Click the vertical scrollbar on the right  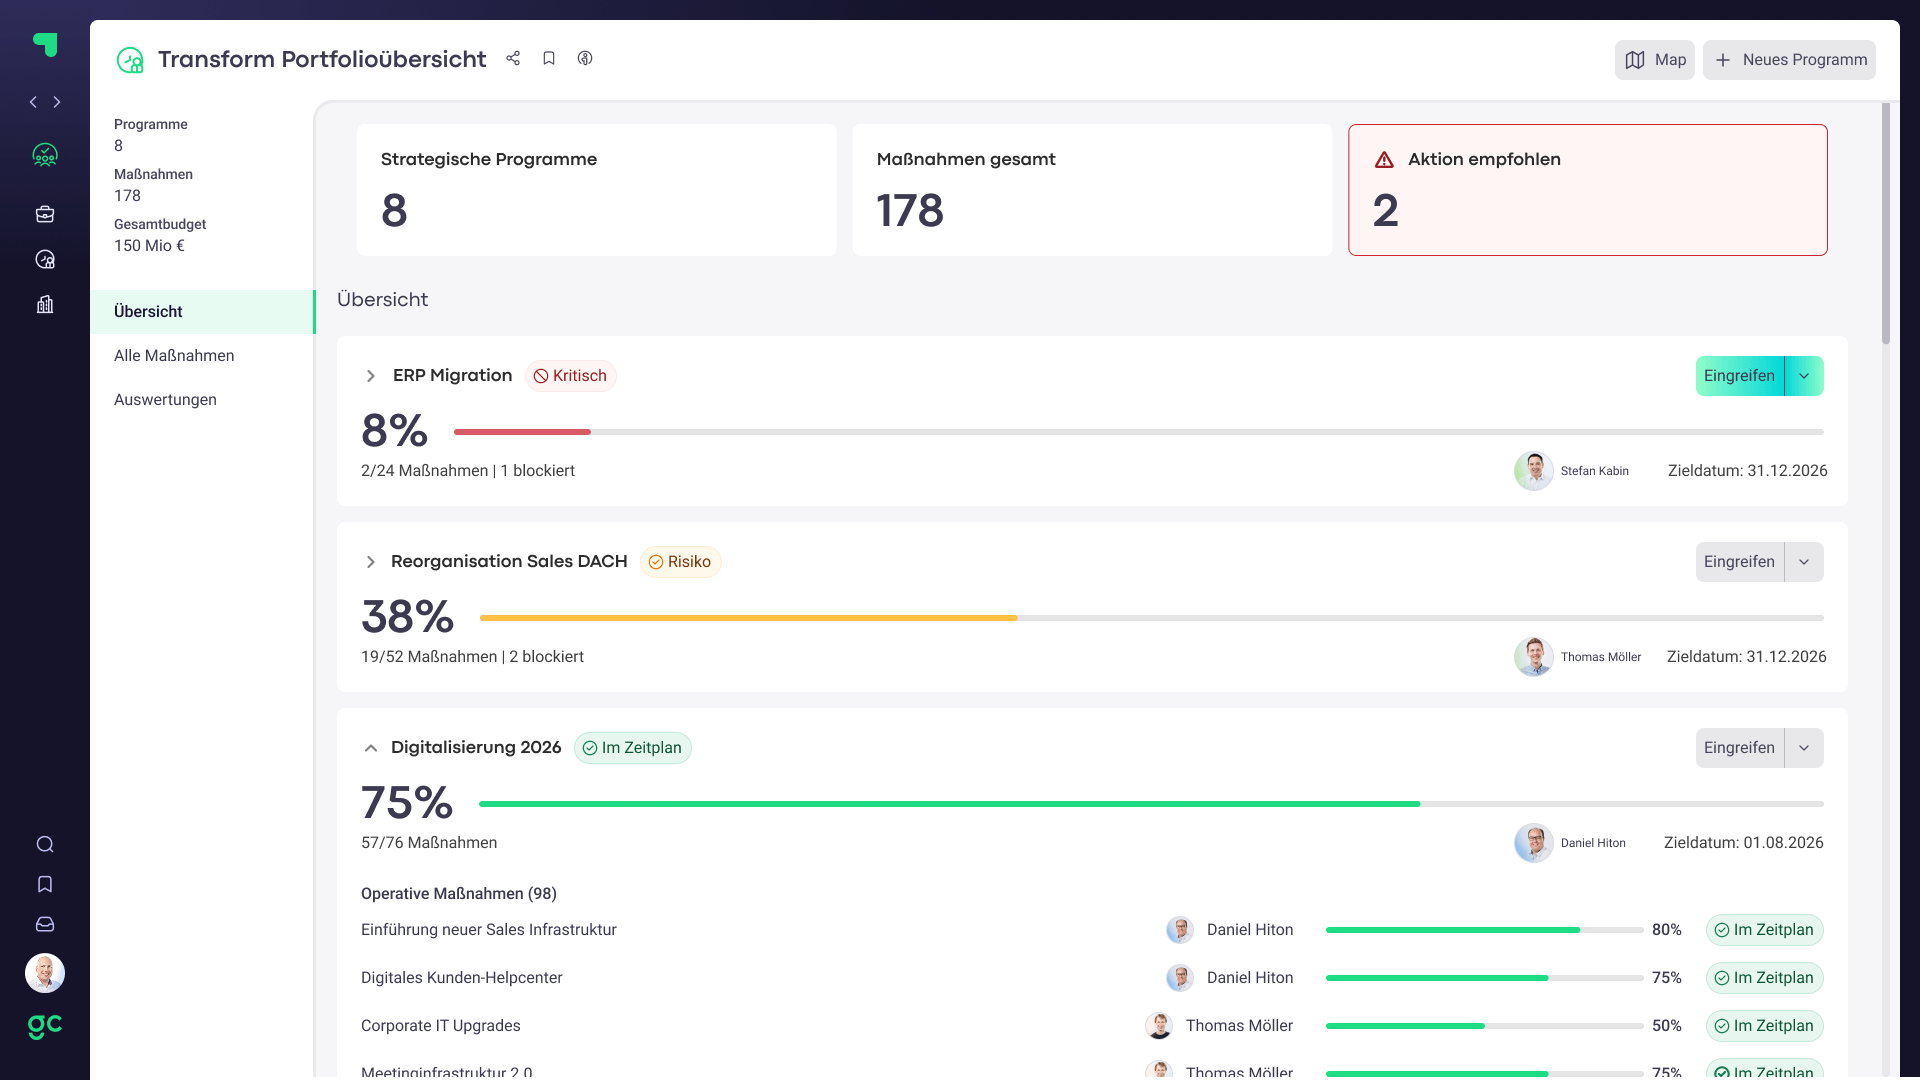pyautogui.click(x=1886, y=224)
